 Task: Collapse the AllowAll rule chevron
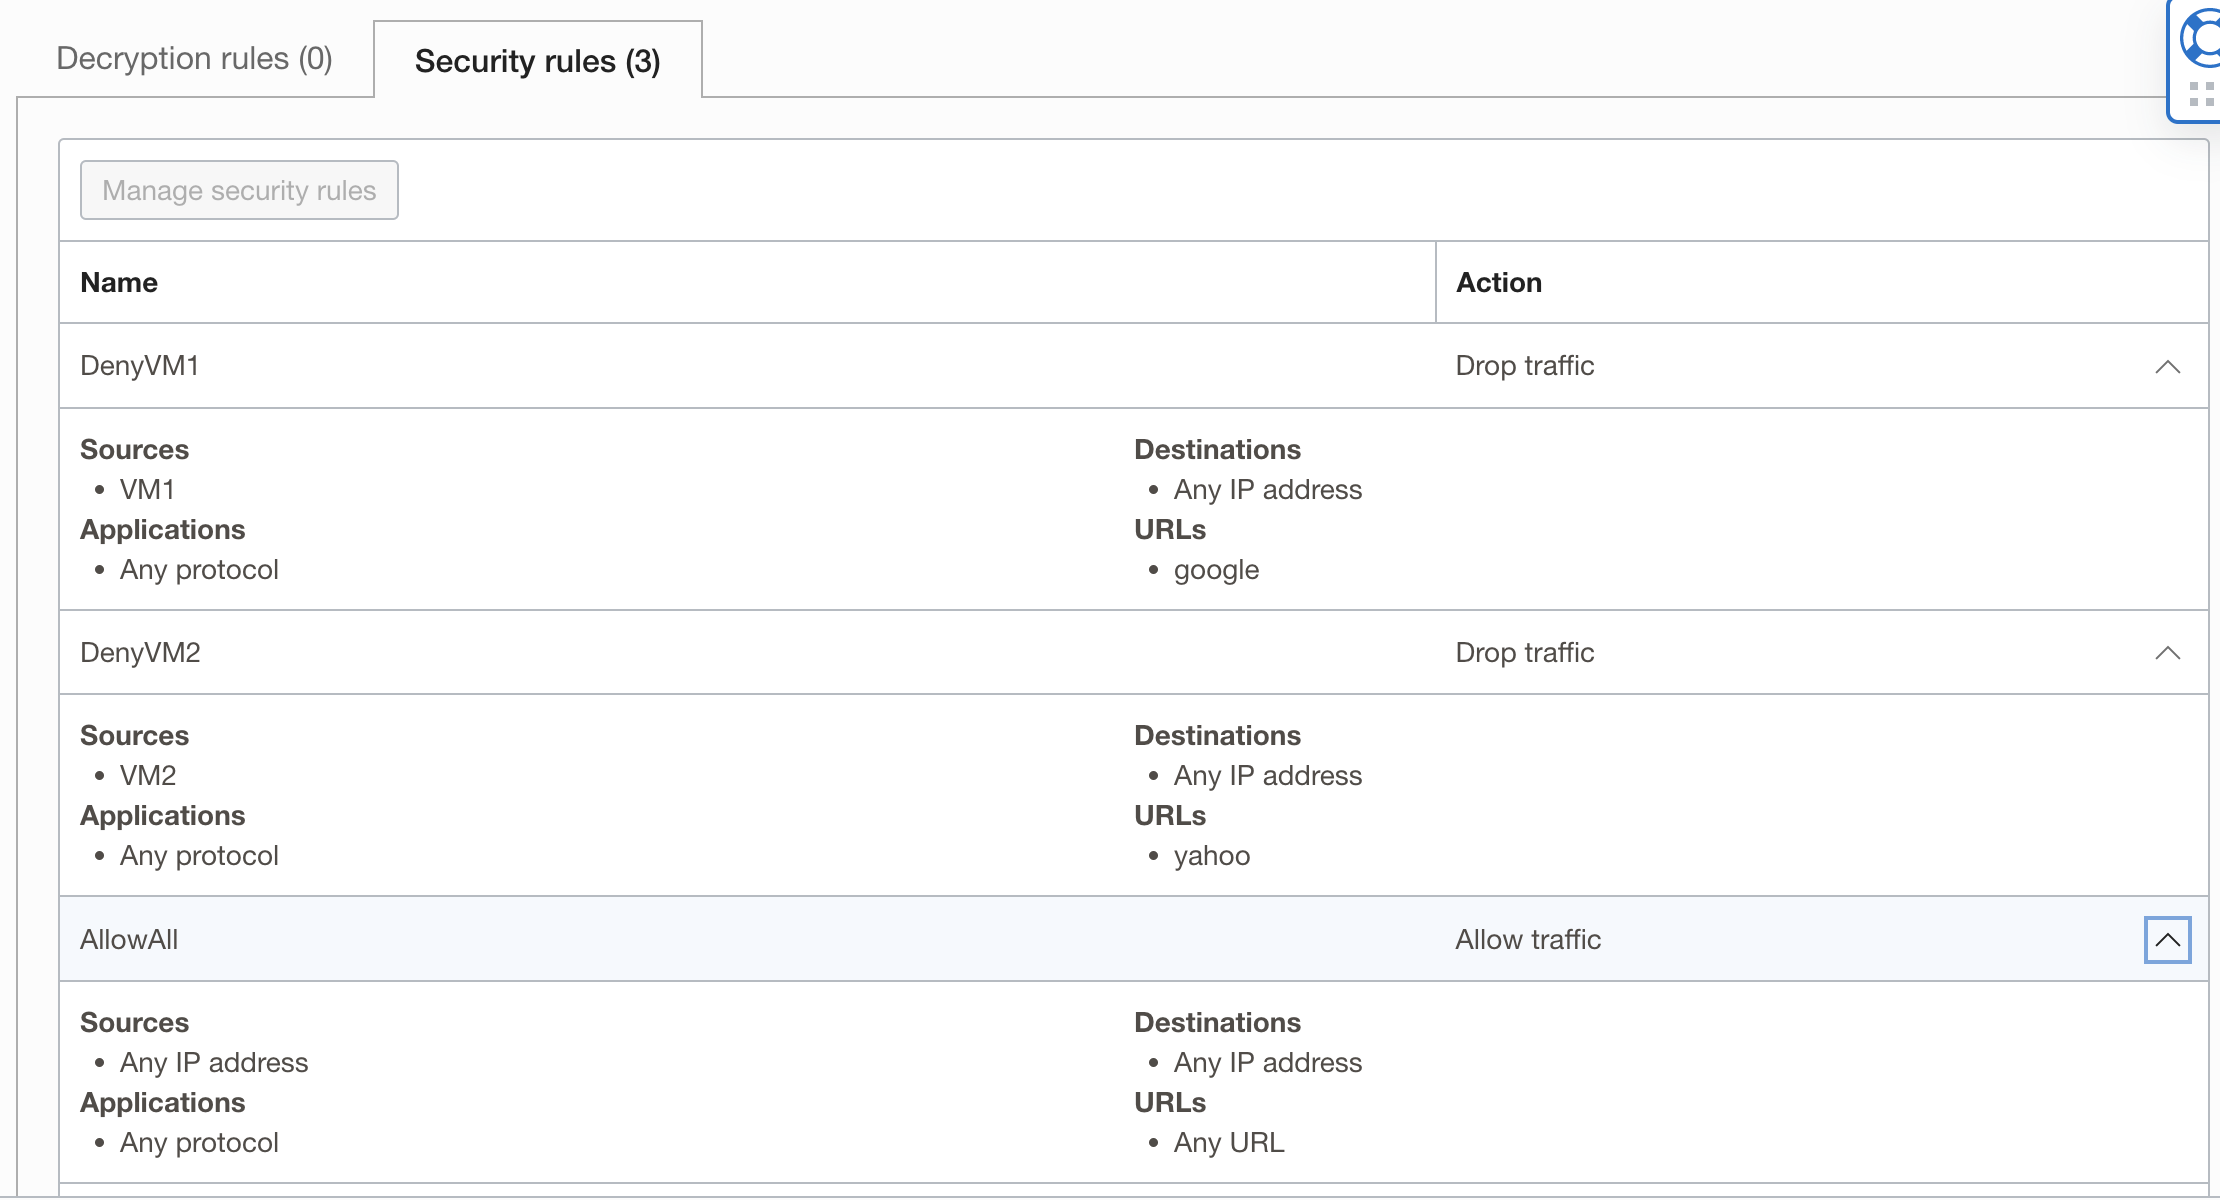pyautogui.click(x=2167, y=940)
